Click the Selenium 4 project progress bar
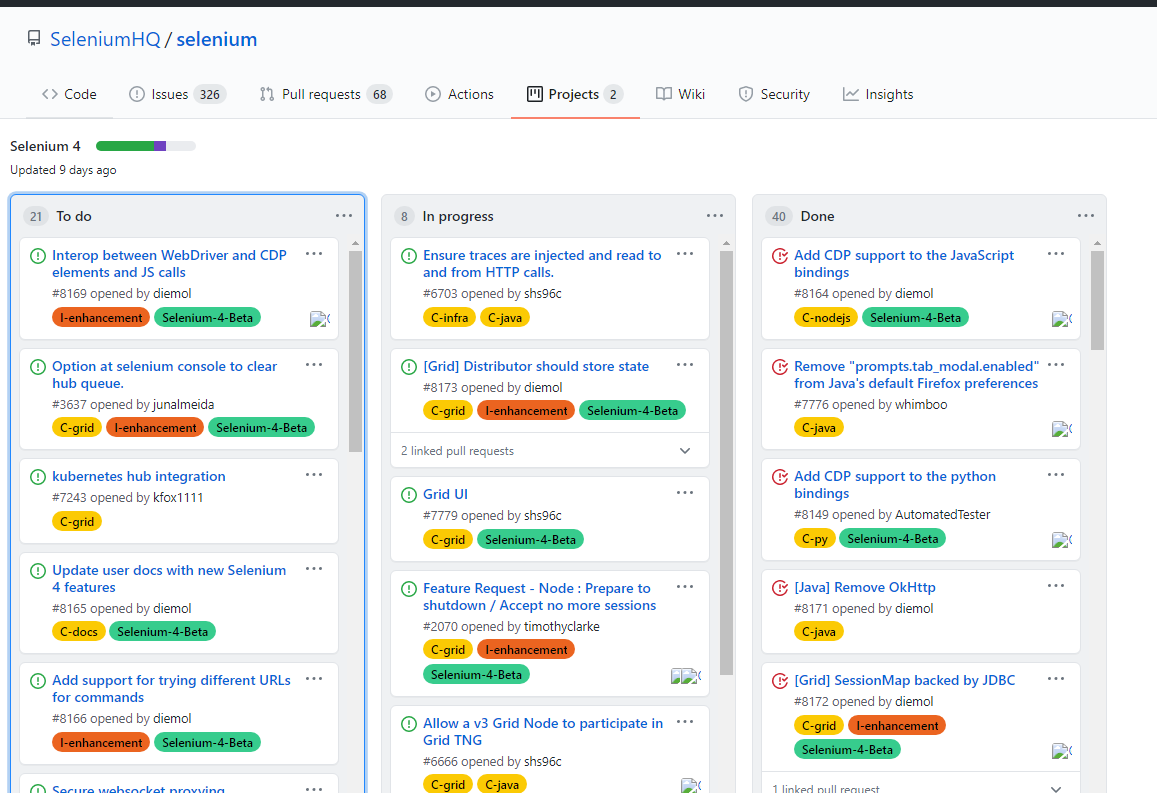The image size is (1157, 793). tap(145, 146)
